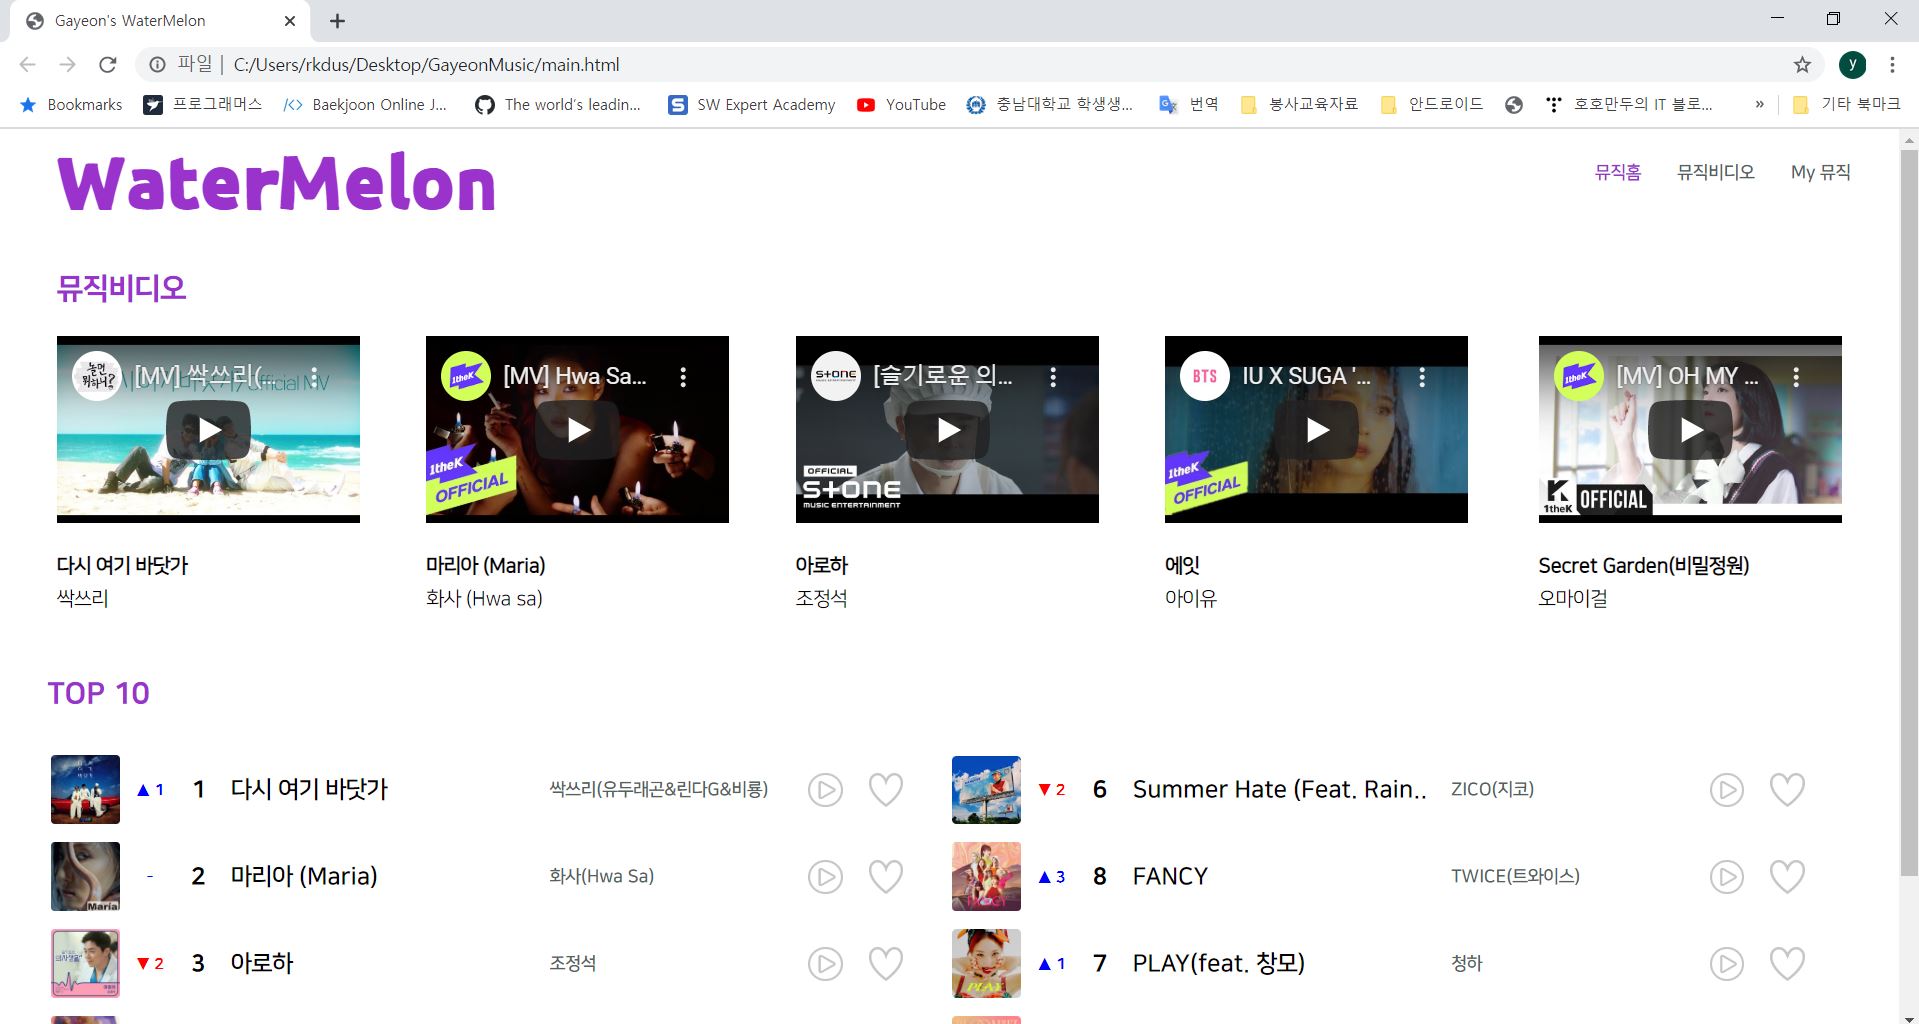Reload the page
The image size is (1919, 1024).
pyautogui.click(x=108, y=65)
